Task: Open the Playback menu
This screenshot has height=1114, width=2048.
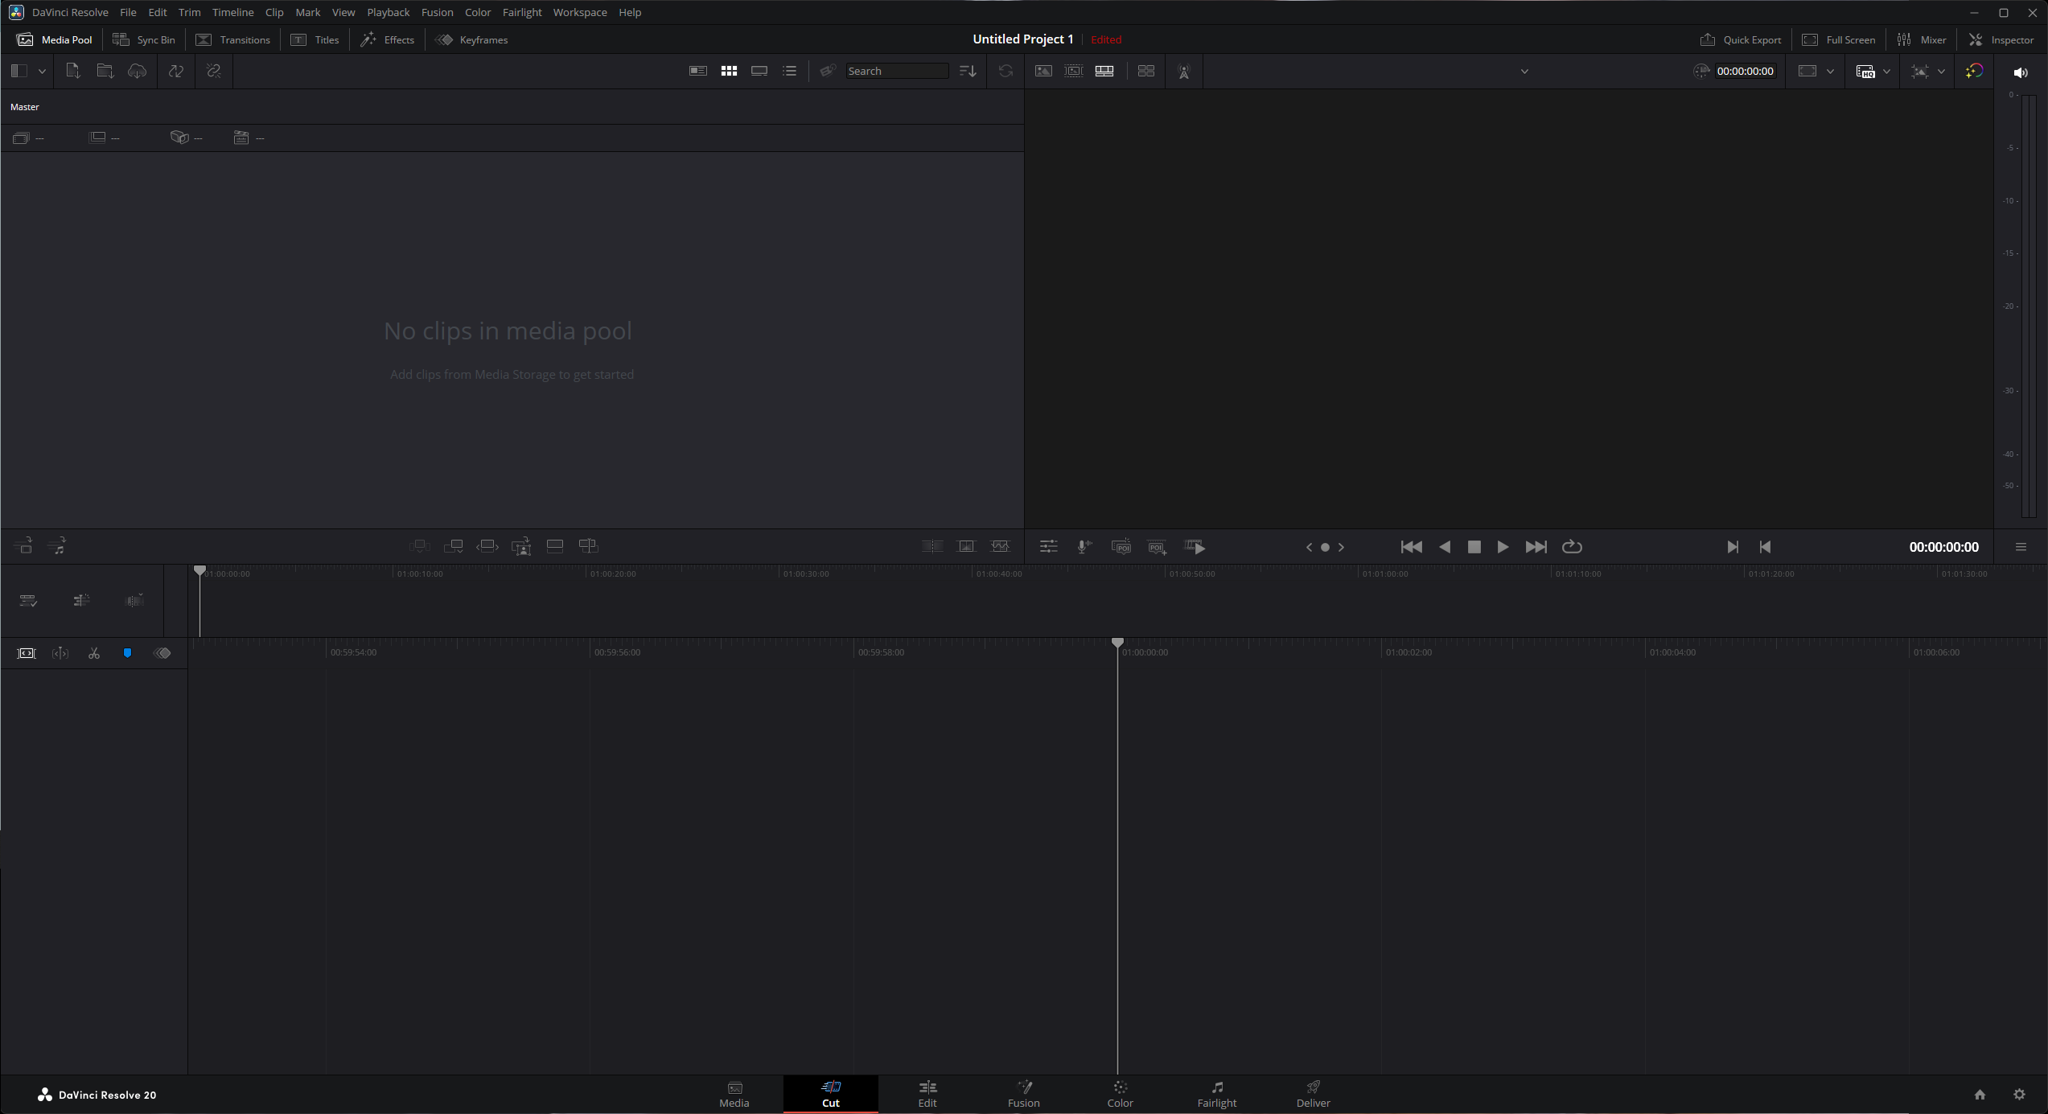Action: pyautogui.click(x=388, y=12)
